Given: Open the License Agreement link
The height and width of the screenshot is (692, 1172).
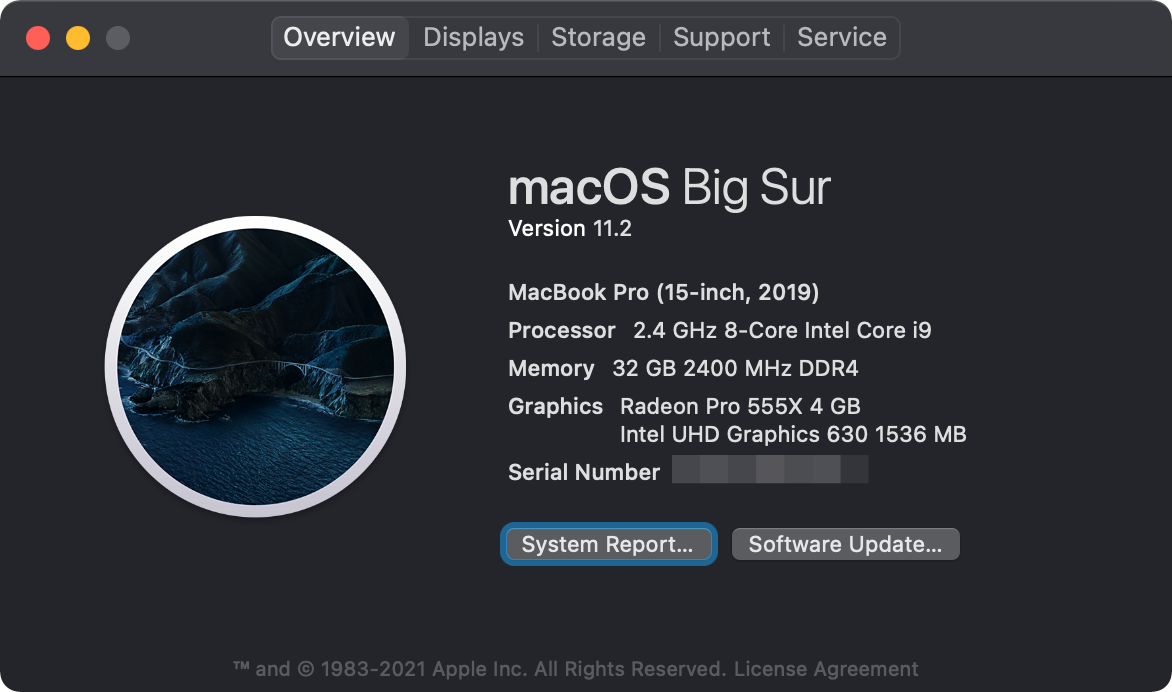Looking at the screenshot, I should click(826, 669).
